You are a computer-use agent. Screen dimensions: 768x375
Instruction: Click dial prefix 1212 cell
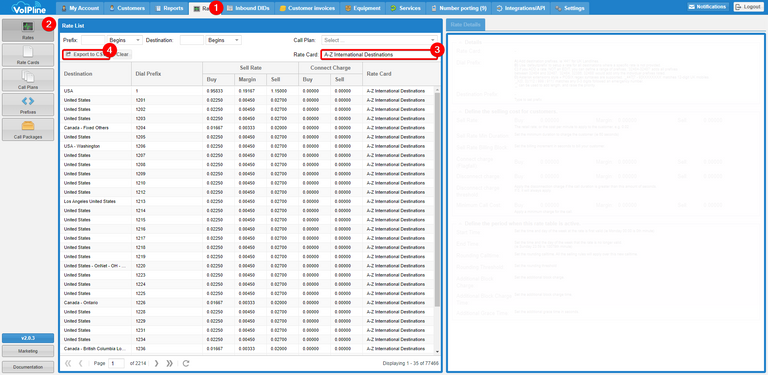point(167,192)
